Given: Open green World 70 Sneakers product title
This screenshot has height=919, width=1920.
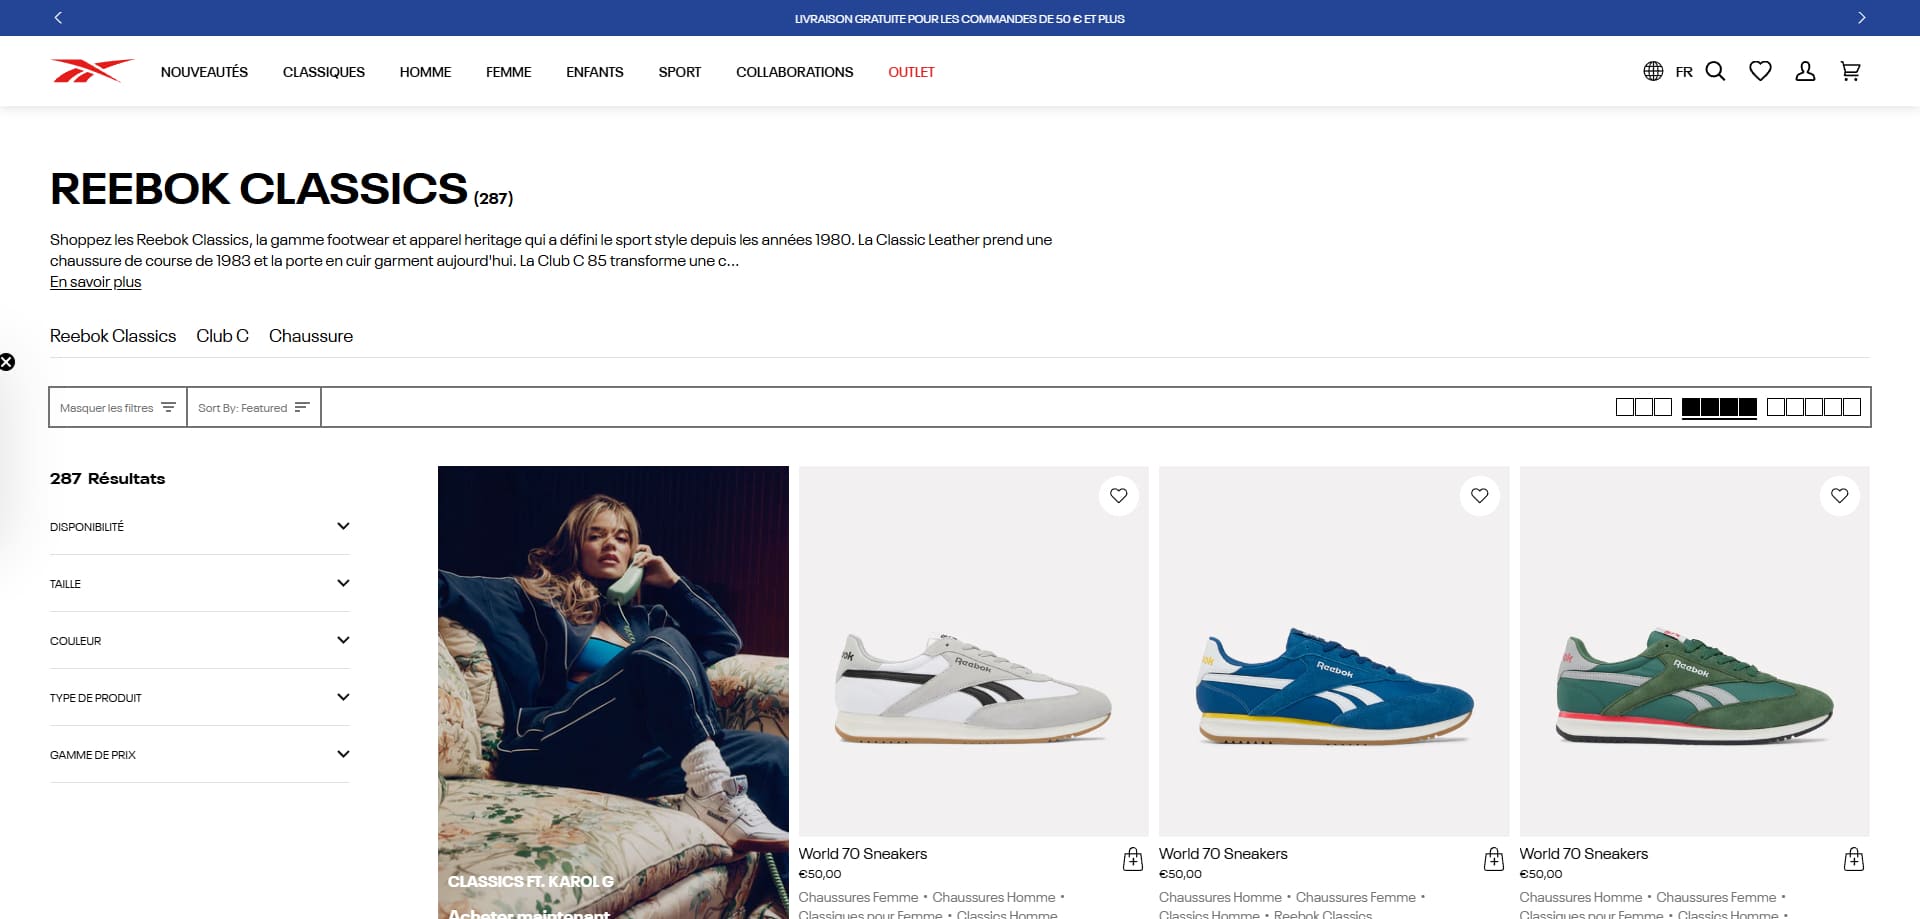Looking at the screenshot, I should click(1584, 854).
